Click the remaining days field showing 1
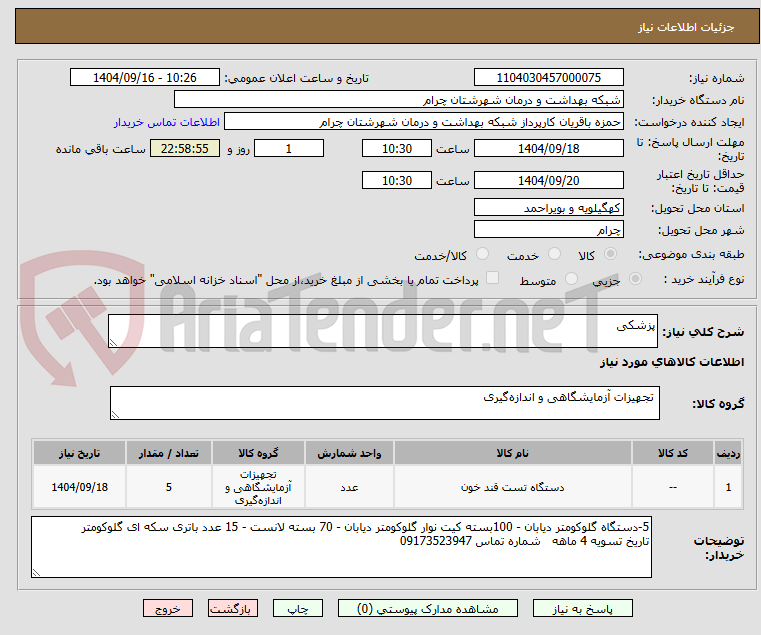Viewport: 761px width, 635px height. pos(289,149)
